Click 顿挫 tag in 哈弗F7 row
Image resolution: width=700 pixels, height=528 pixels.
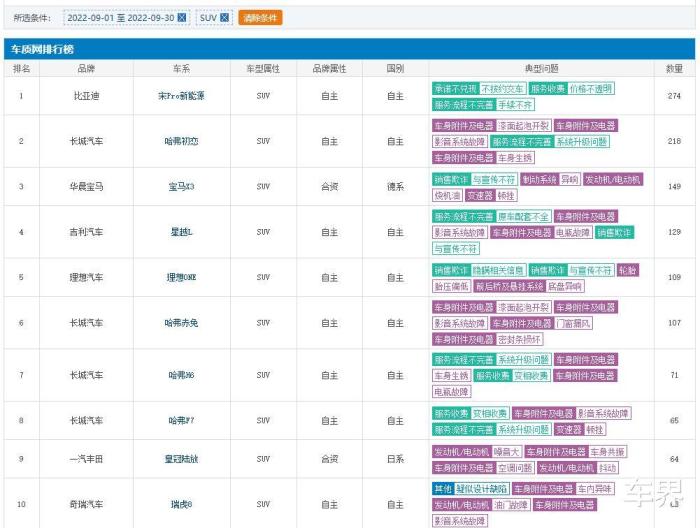pos(595,430)
